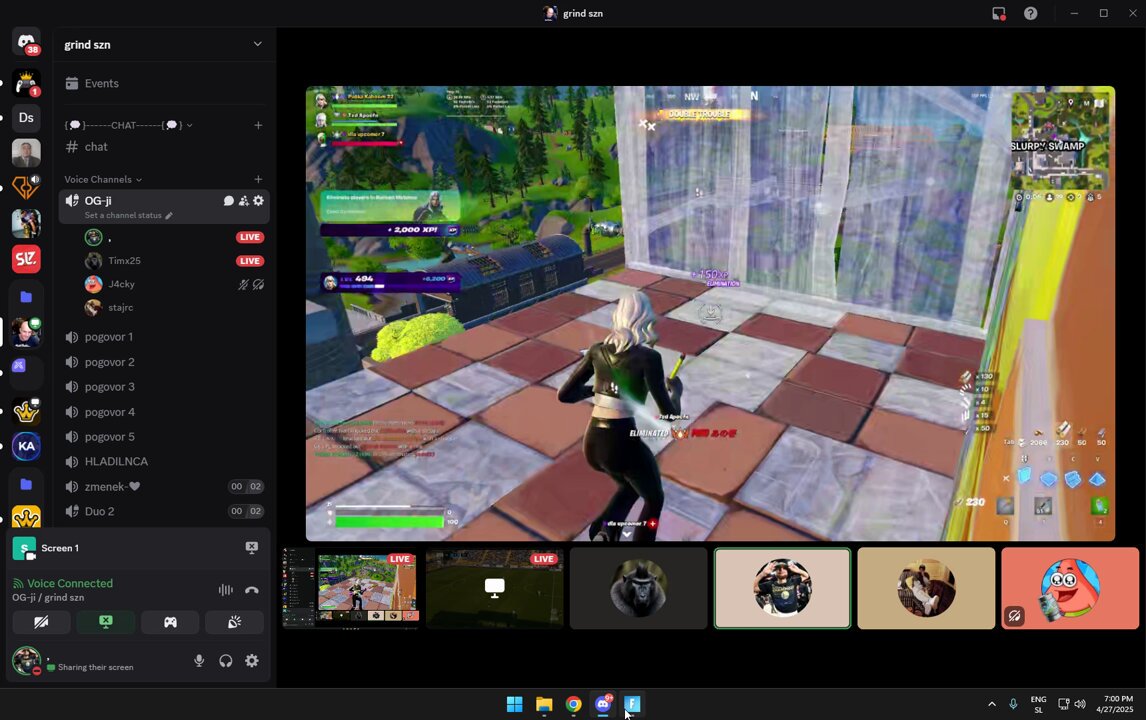Viewport: 1146px width, 720px height.
Task: Stop streaming next to Screen 1
Action: [x=251, y=547]
